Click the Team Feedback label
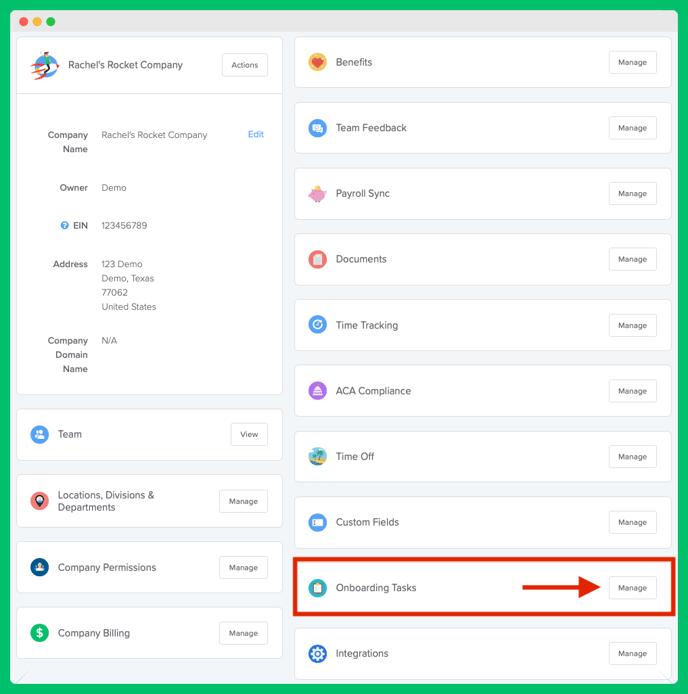 (x=371, y=128)
